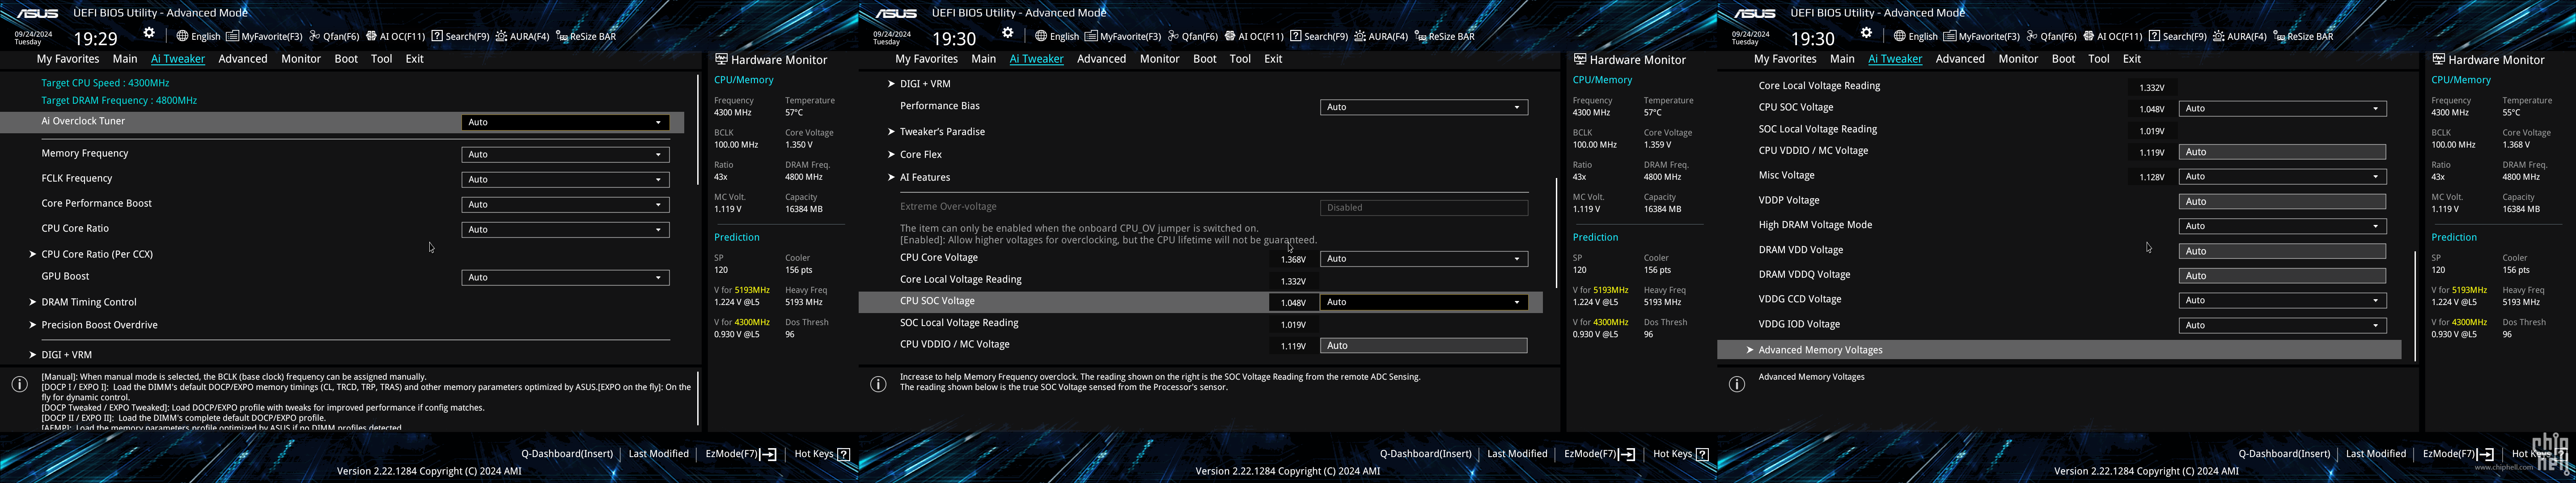Image resolution: width=2576 pixels, height=483 pixels.
Task: Open CPU Core Ratio dropdown in left screen
Action: point(565,229)
